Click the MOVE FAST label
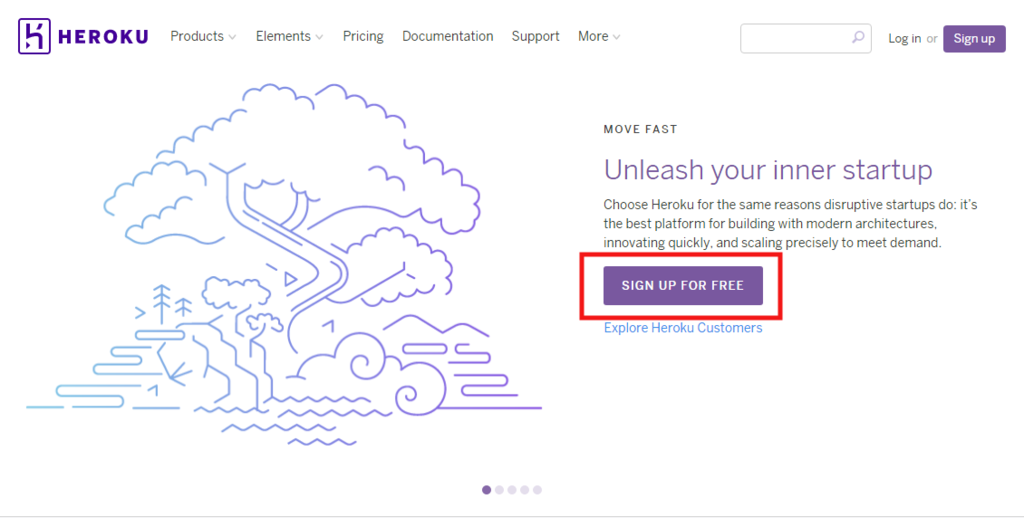 coord(641,129)
